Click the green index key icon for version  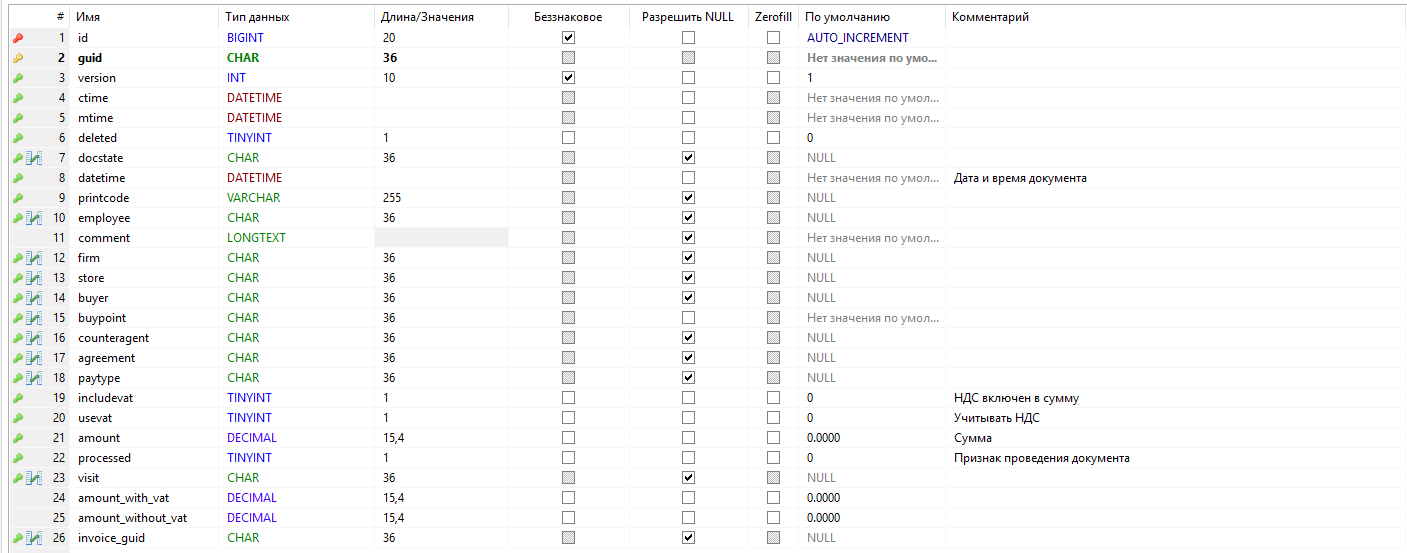pyautogui.click(x=17, y=78)
